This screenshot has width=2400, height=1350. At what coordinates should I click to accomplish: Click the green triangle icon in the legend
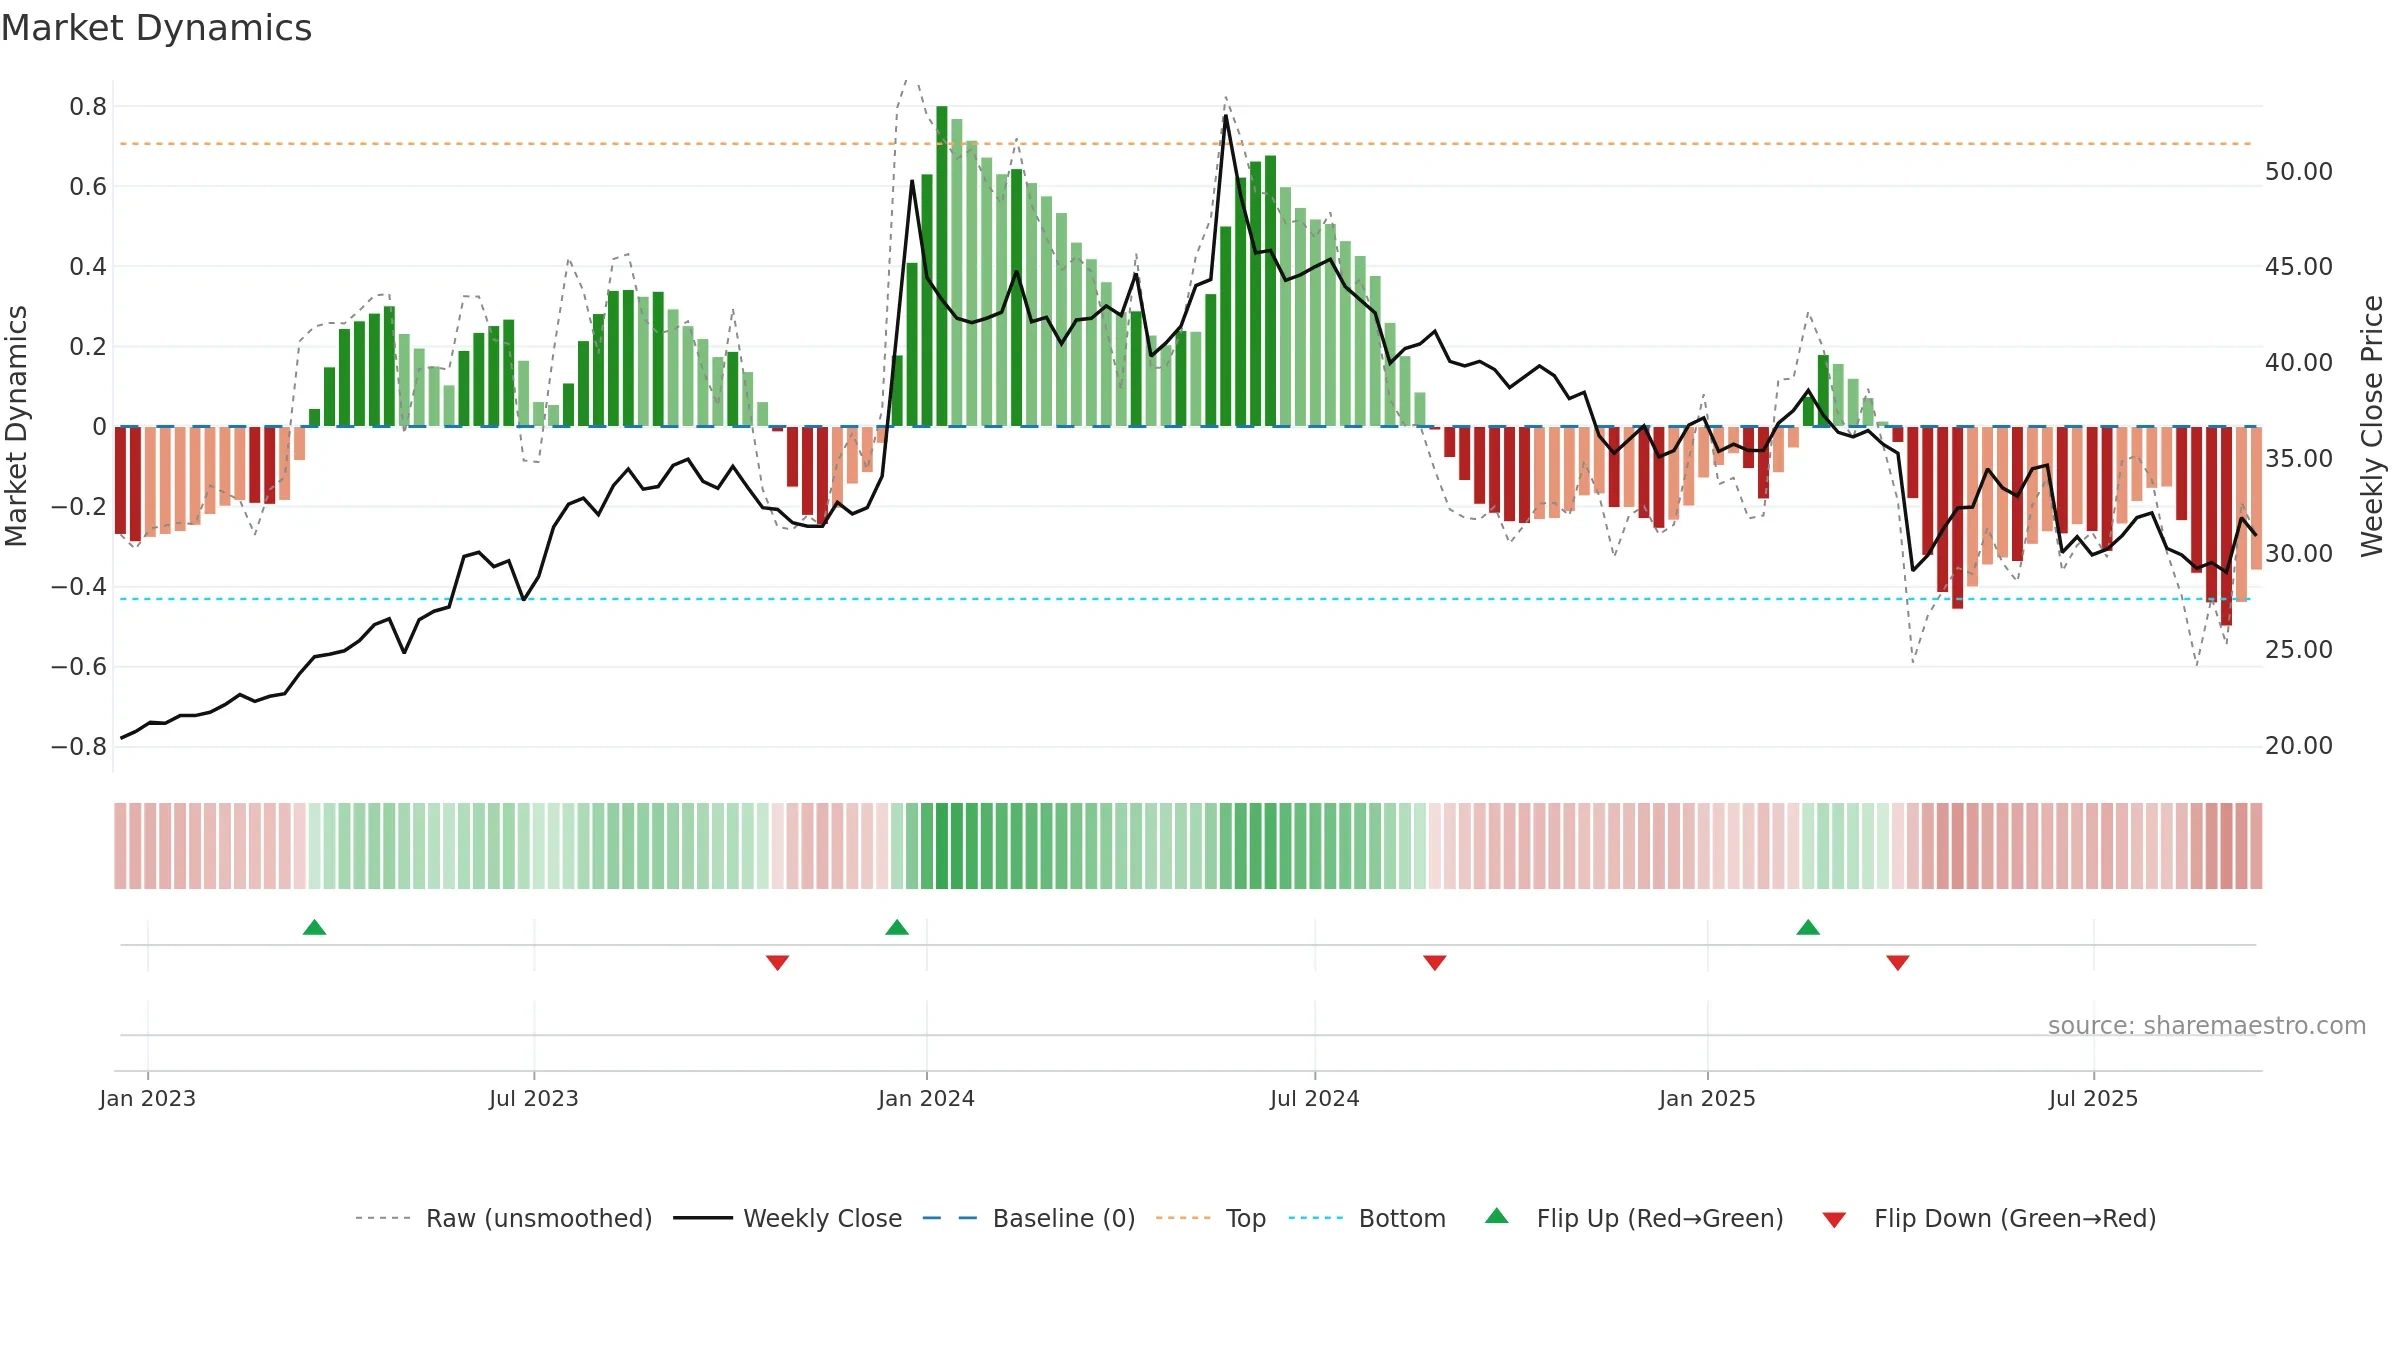1497,1216
